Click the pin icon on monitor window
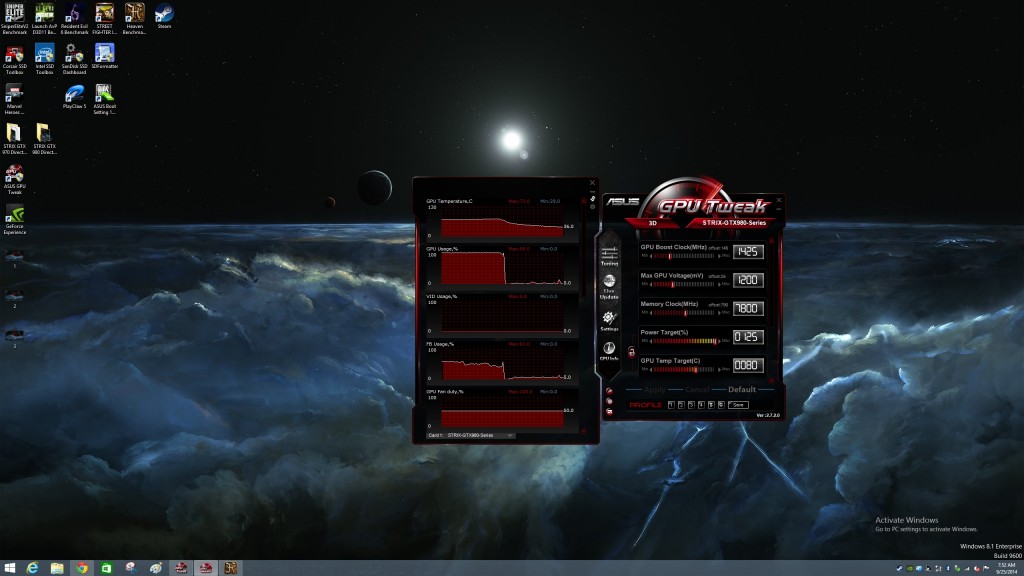The image size is (1024, 576). (x=593, y=199)
